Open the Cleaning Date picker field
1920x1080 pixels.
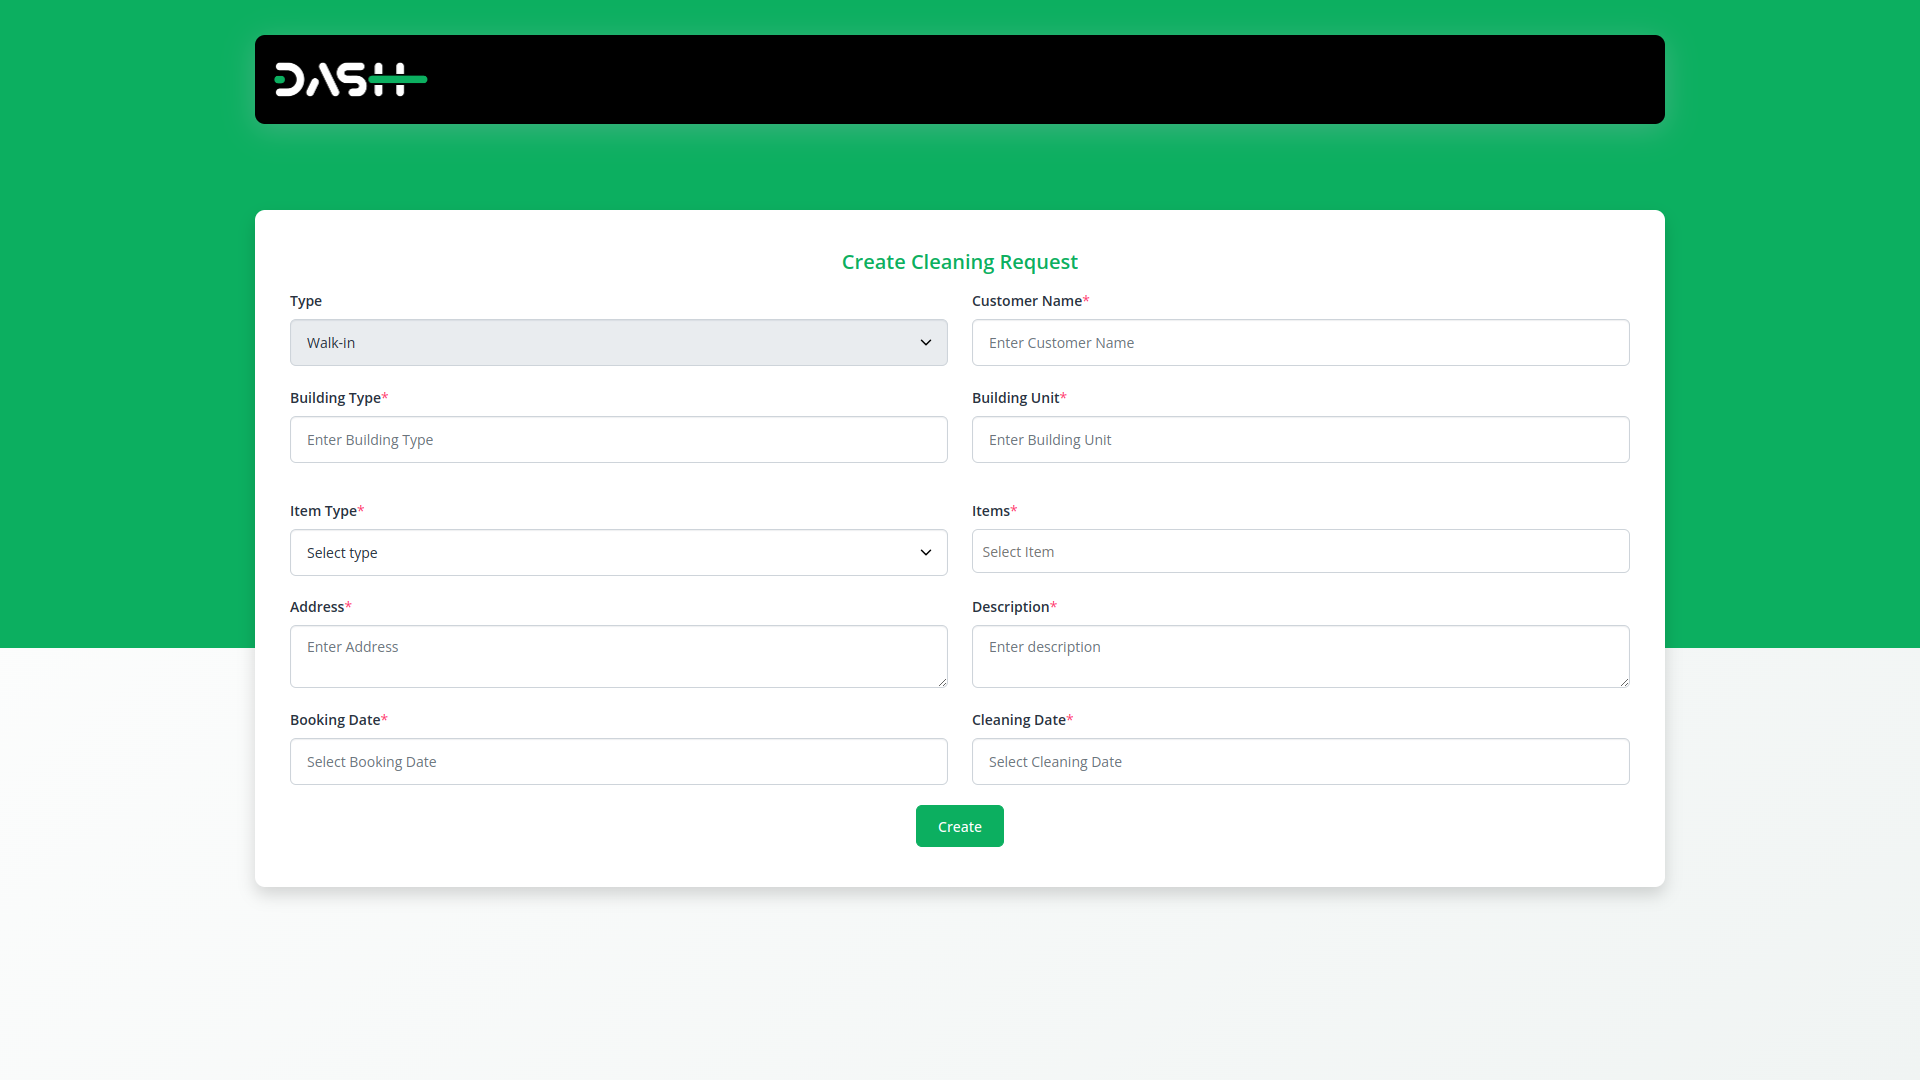coord(1300,762)
